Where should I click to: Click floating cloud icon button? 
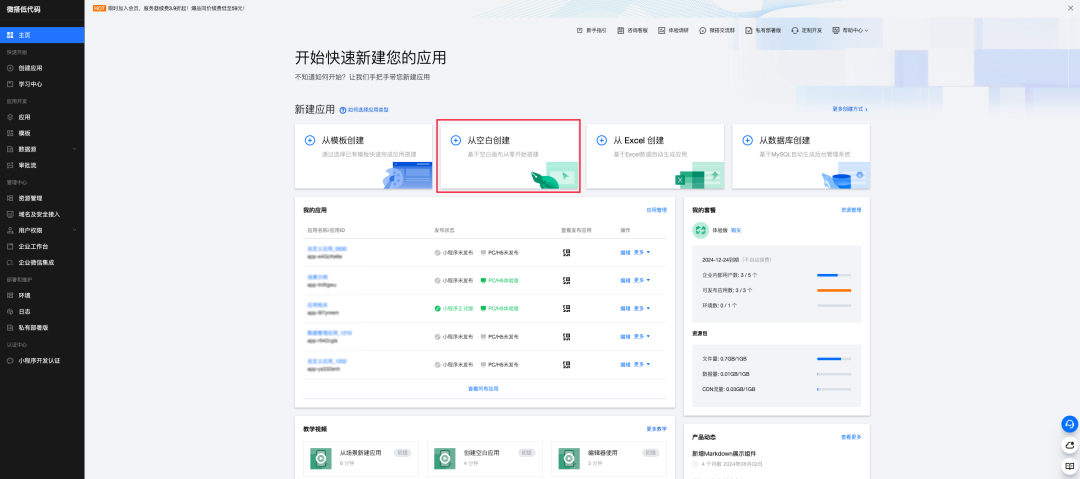(x=1069, y=445)
